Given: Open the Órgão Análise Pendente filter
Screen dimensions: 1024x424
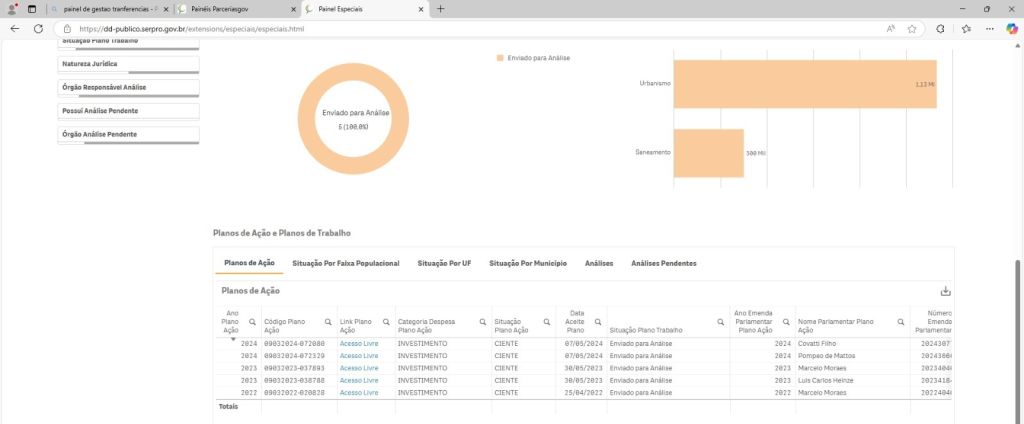Looking at the screenshot, I should (129, 135).
